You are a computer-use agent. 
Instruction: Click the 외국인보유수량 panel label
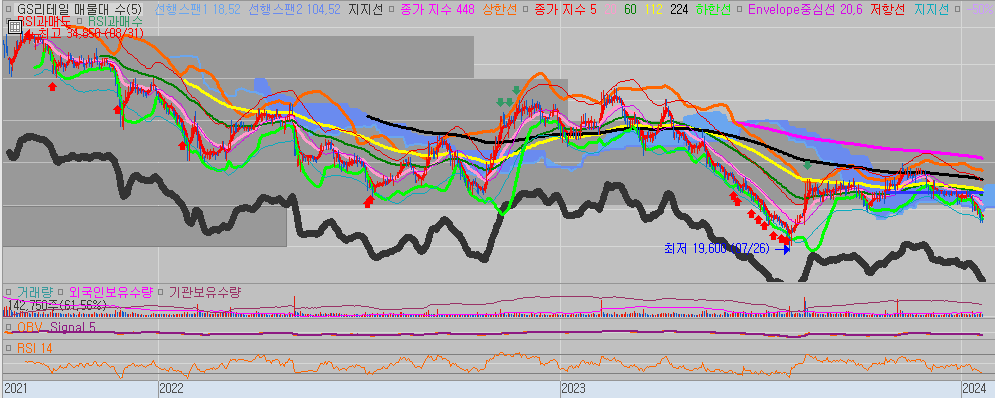(x=112, y=292)
